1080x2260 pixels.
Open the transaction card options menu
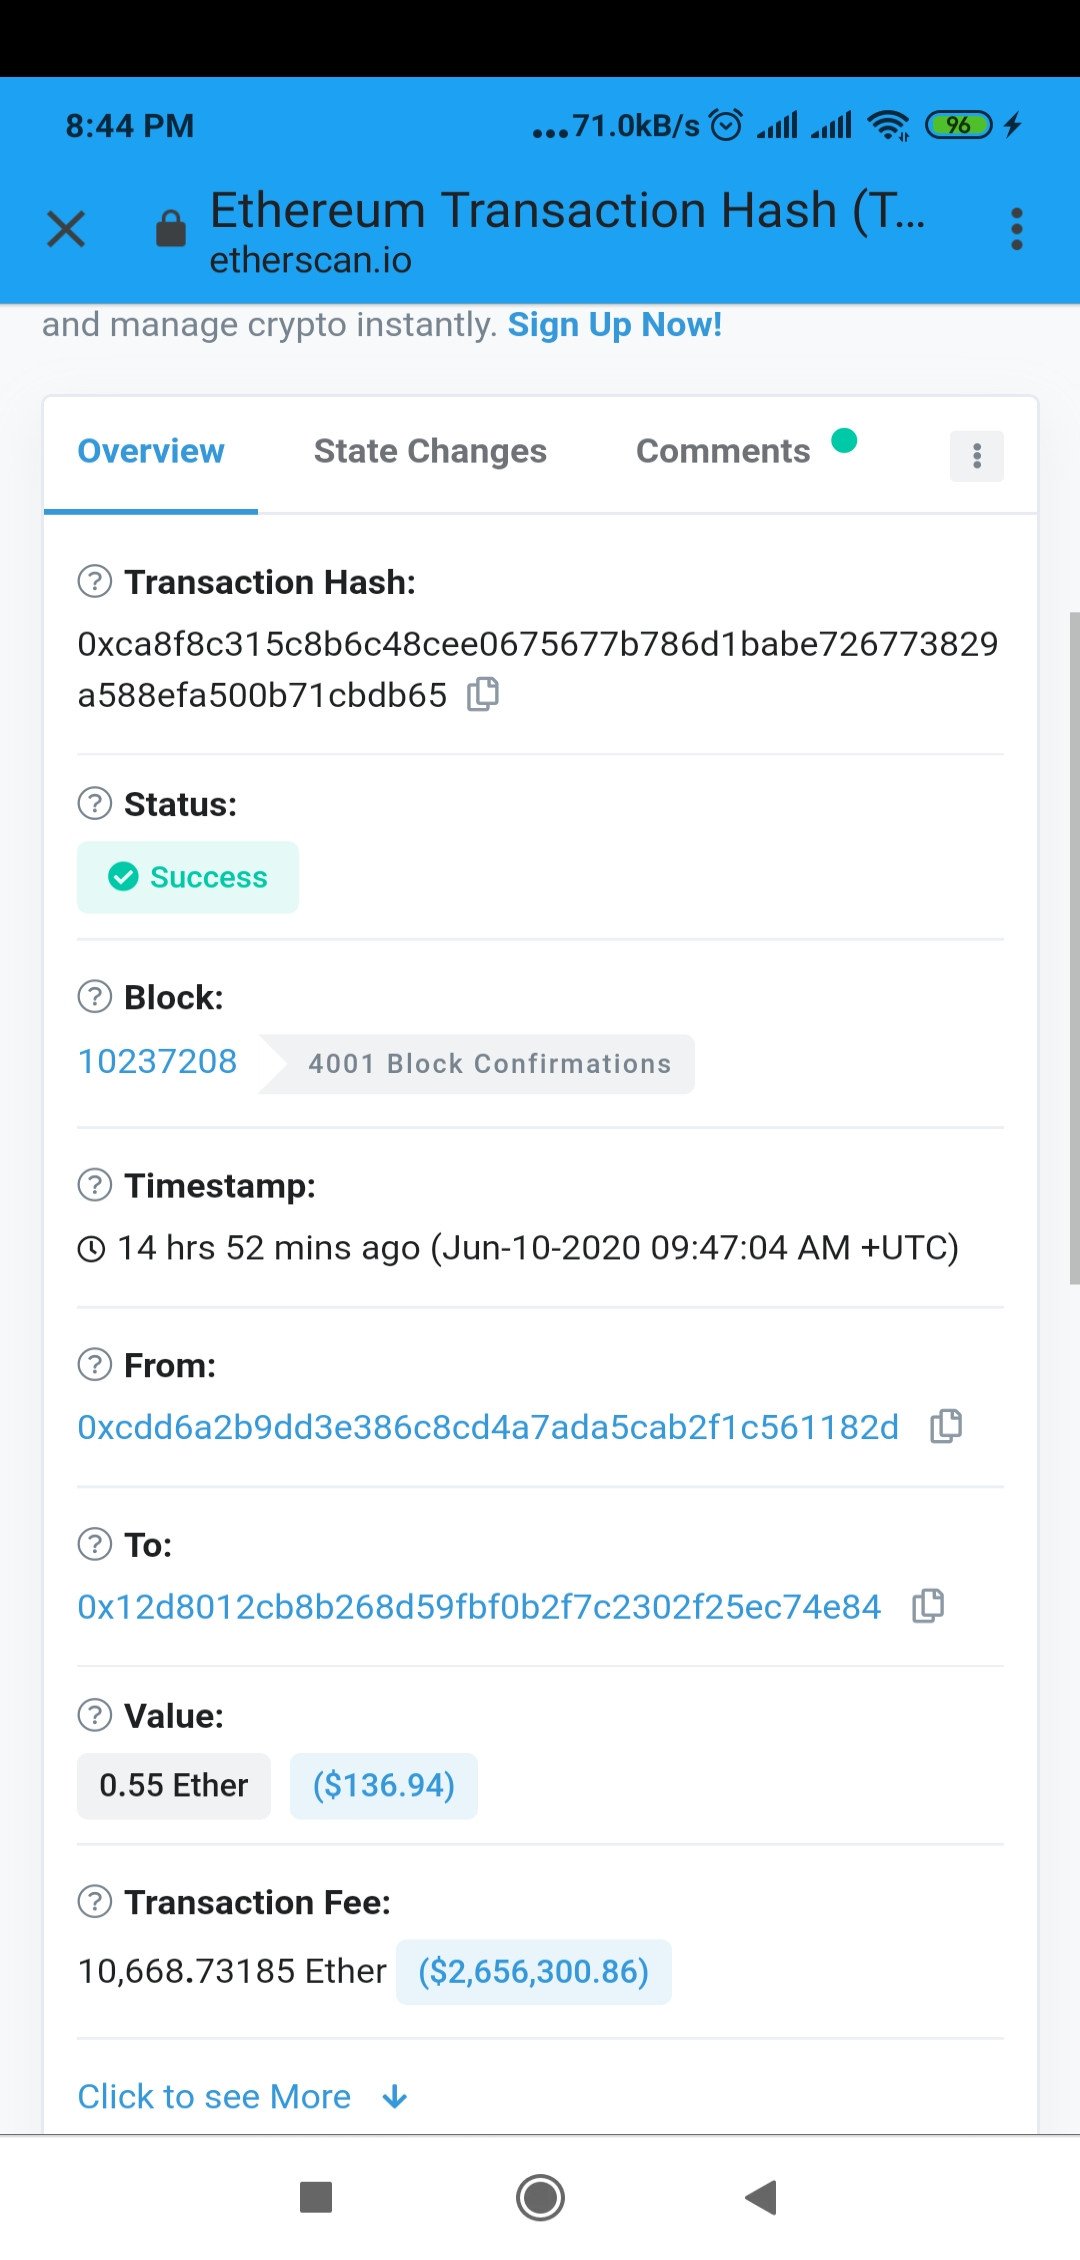point(976,456)
